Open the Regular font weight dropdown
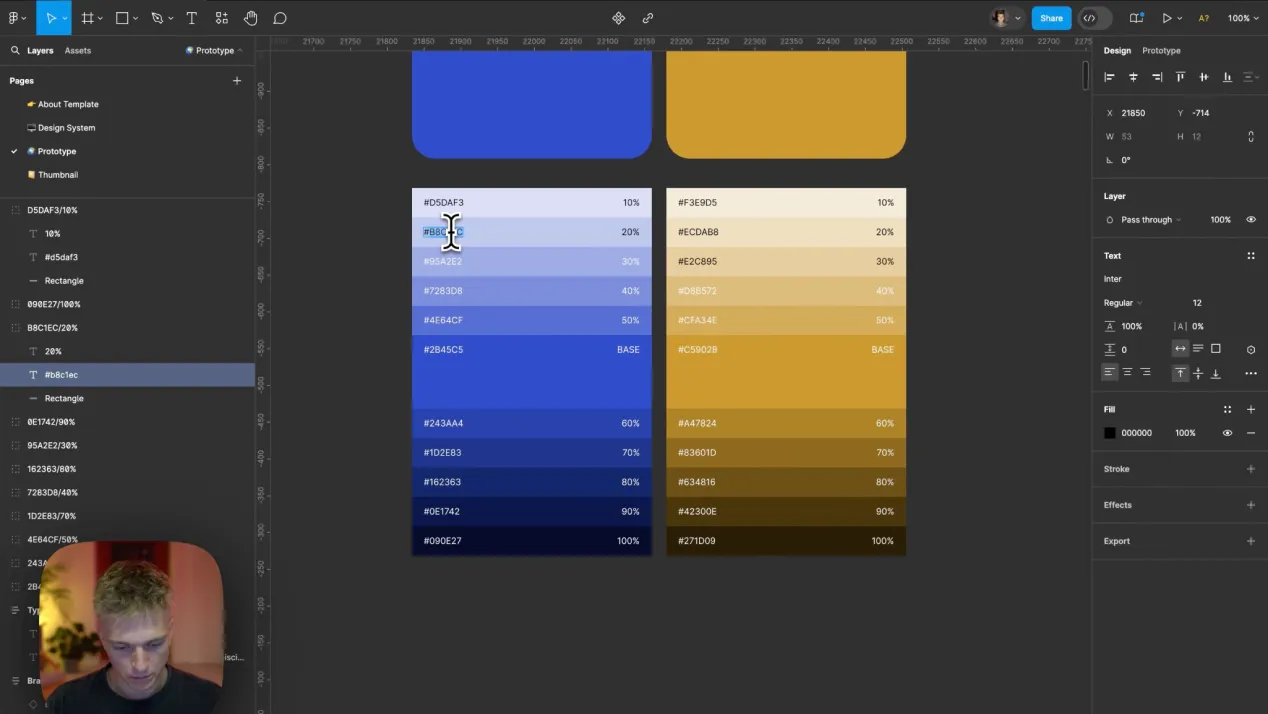The image size is (1268, 714). click(1122, 303)
